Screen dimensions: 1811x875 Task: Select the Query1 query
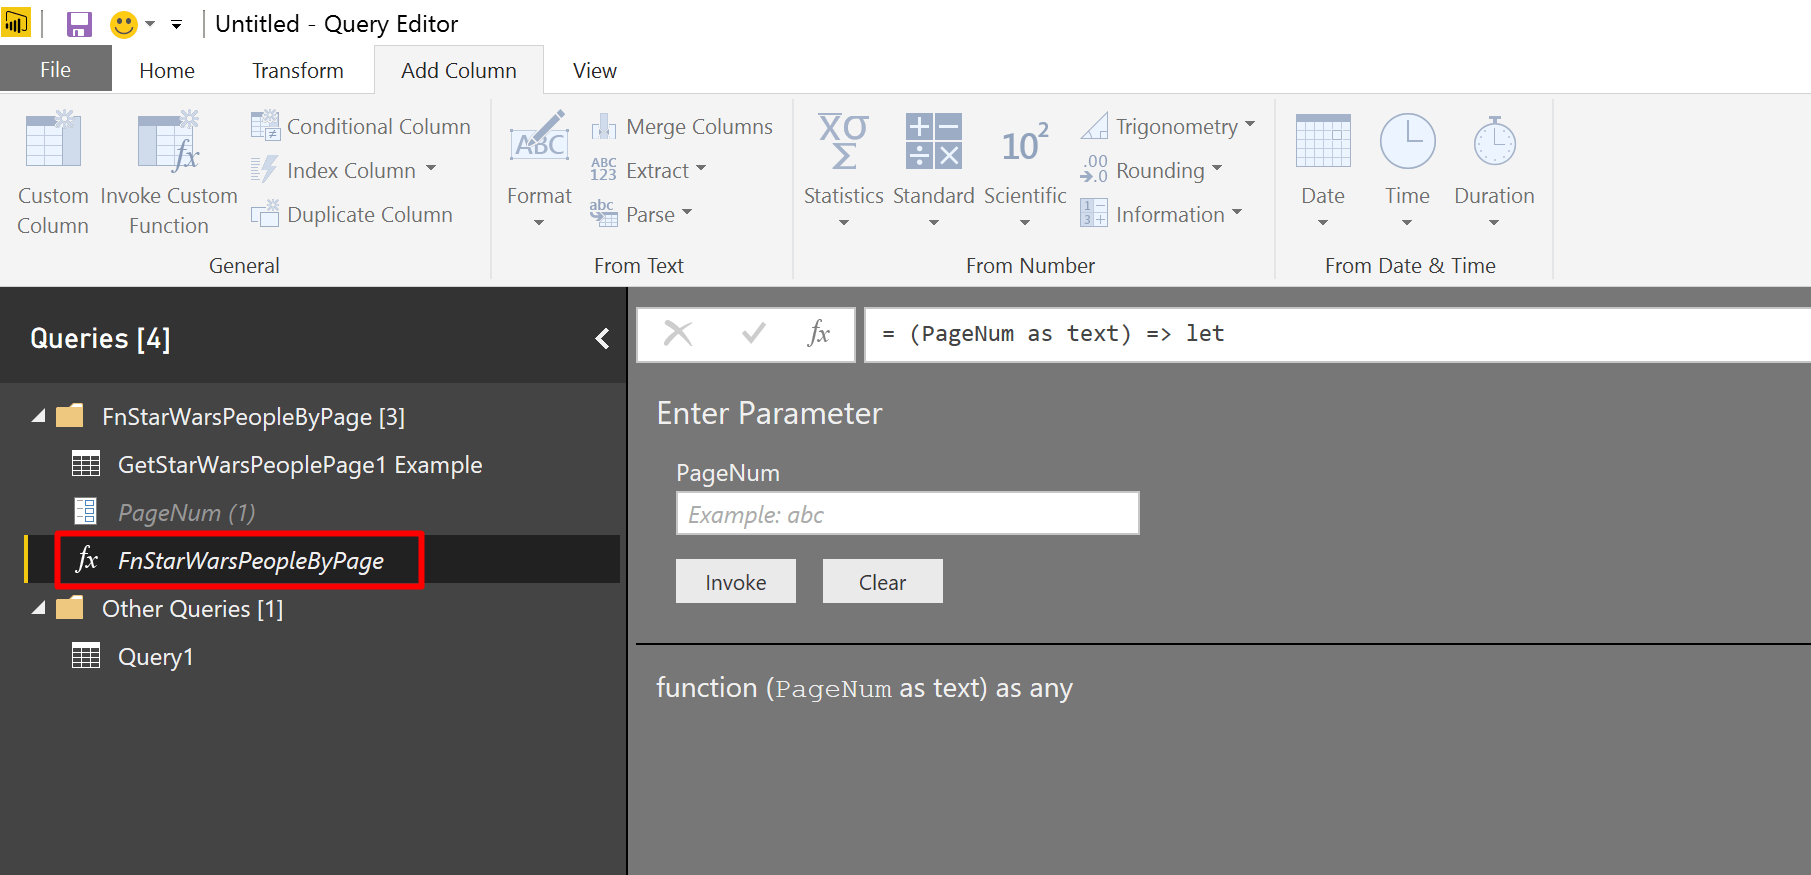[155, 657]
